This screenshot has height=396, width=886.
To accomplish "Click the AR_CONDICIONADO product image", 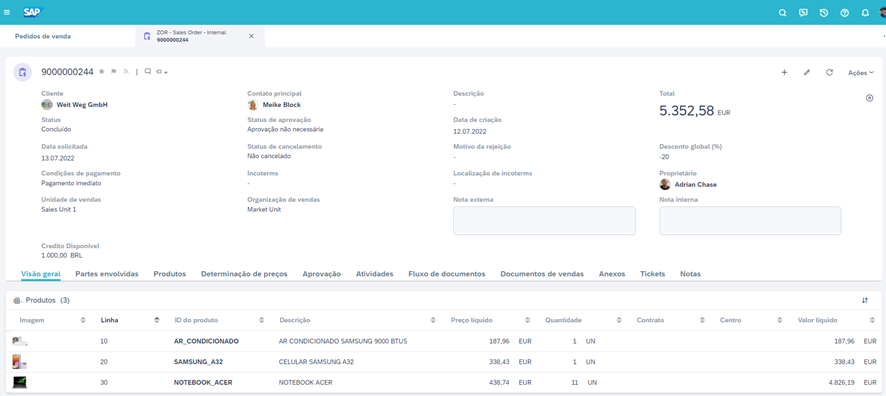I will click(20, 341).
